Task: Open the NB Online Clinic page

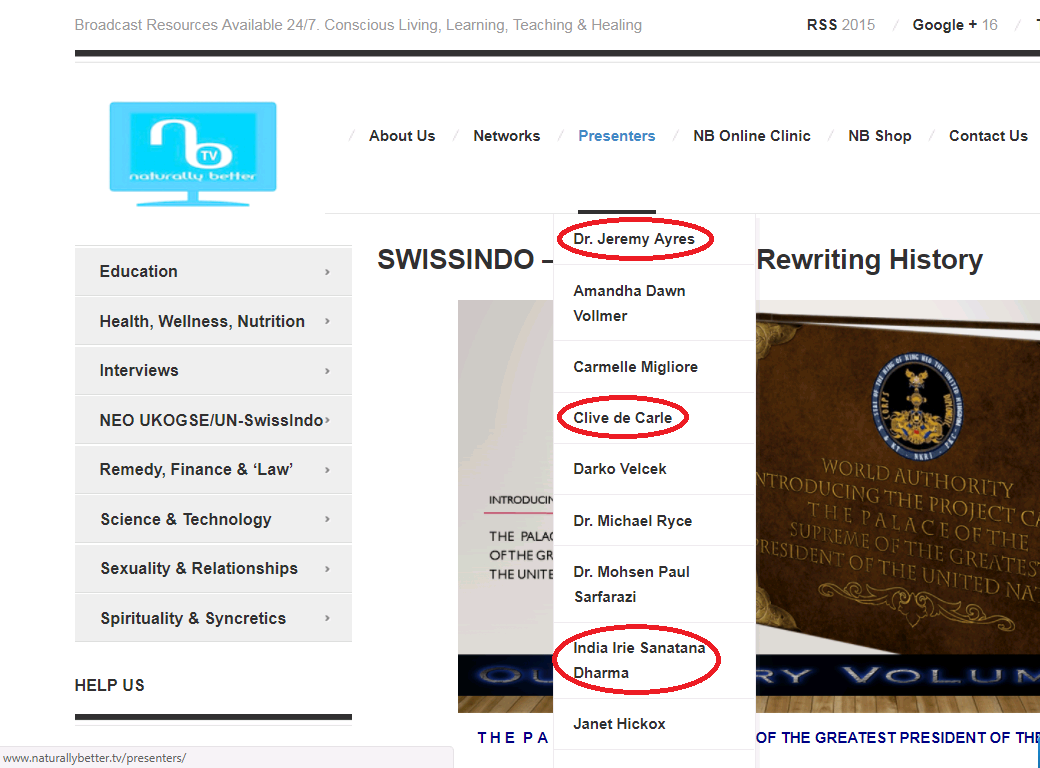Action: [751, 136]
